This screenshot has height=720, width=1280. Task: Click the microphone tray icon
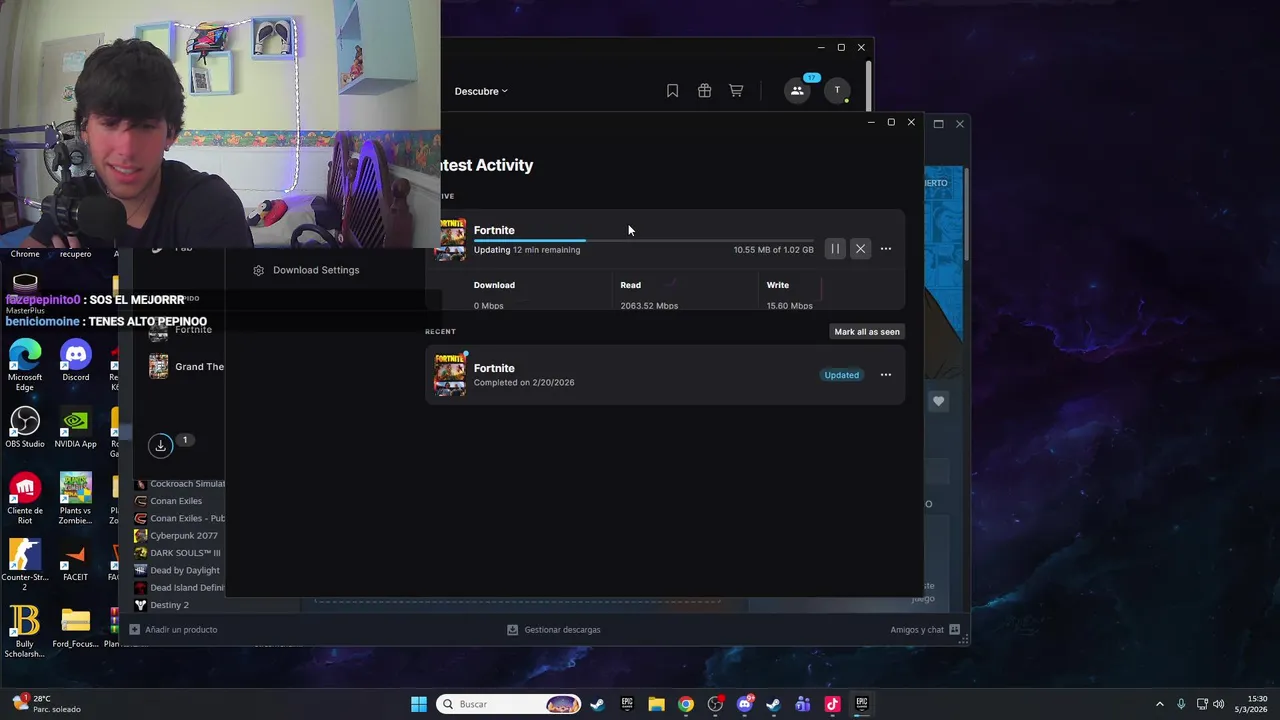1181,704
